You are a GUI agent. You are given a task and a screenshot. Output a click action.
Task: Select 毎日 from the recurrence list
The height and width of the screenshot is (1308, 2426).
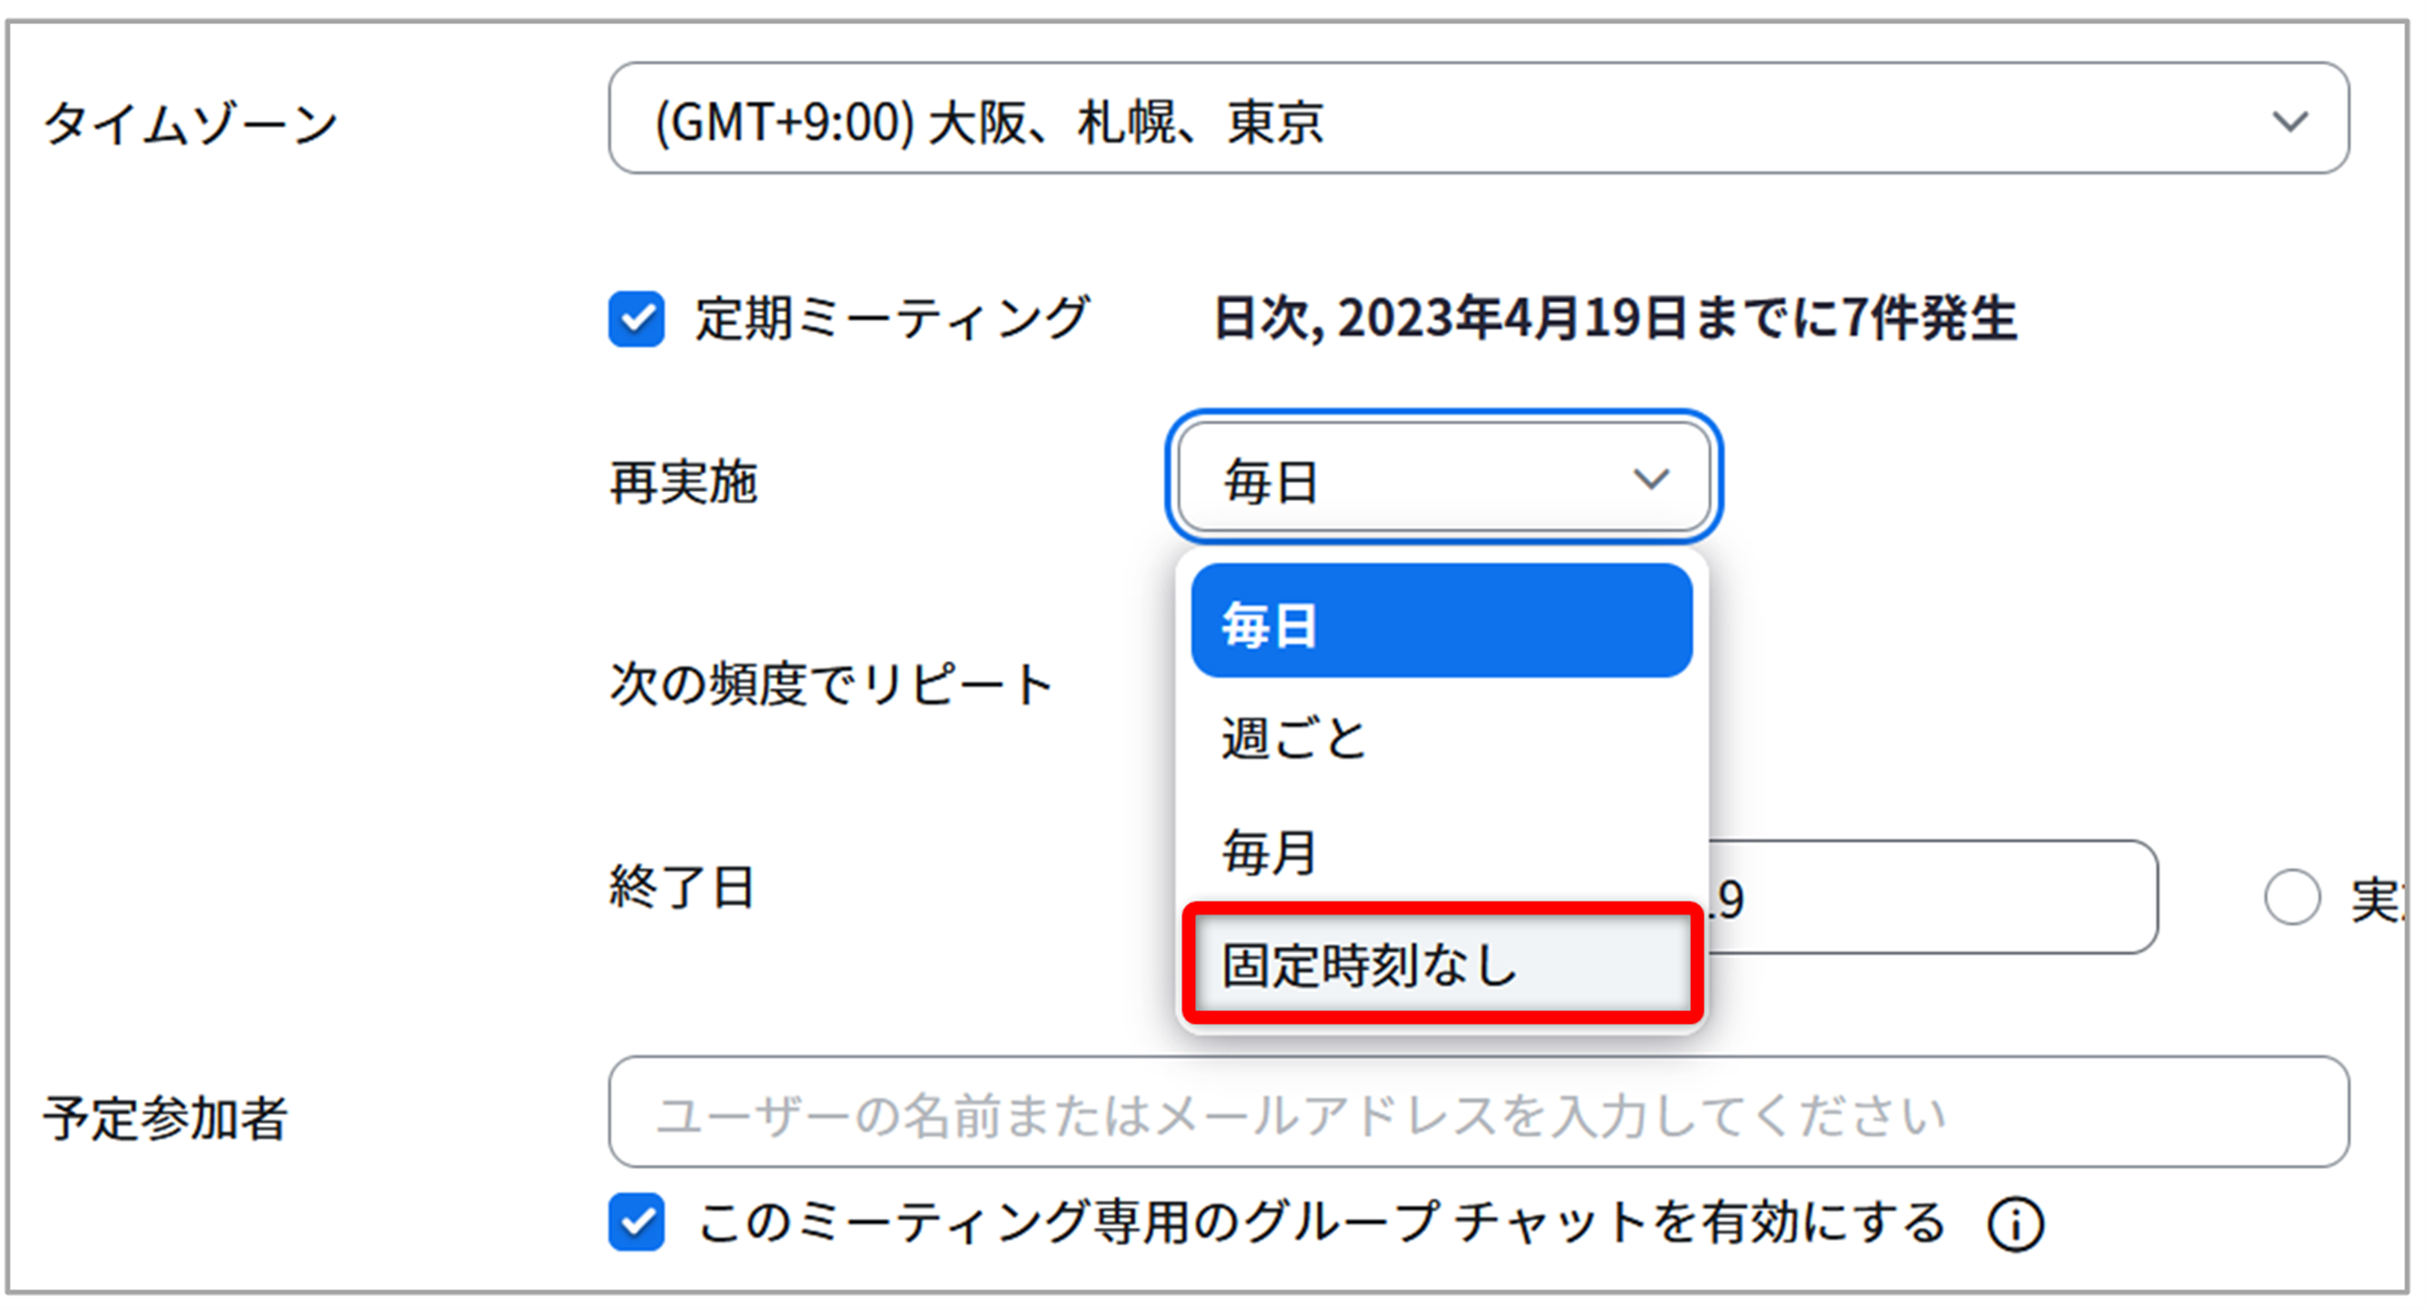point(1441,621)
